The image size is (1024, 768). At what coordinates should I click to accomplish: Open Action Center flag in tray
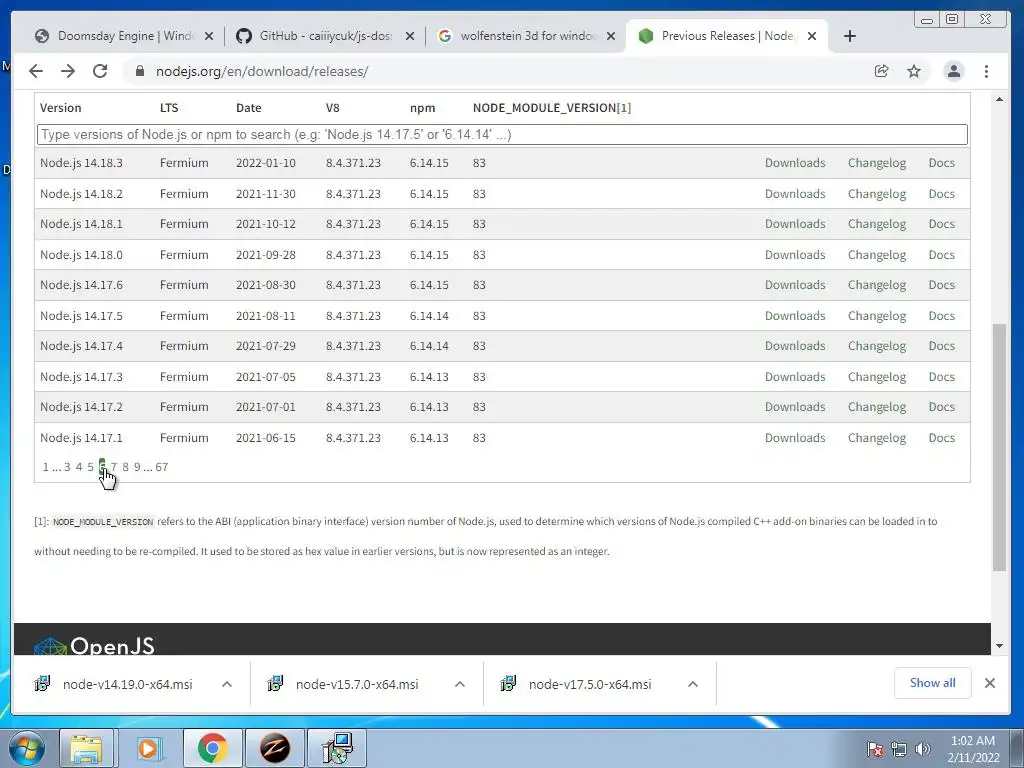(875, 749)
